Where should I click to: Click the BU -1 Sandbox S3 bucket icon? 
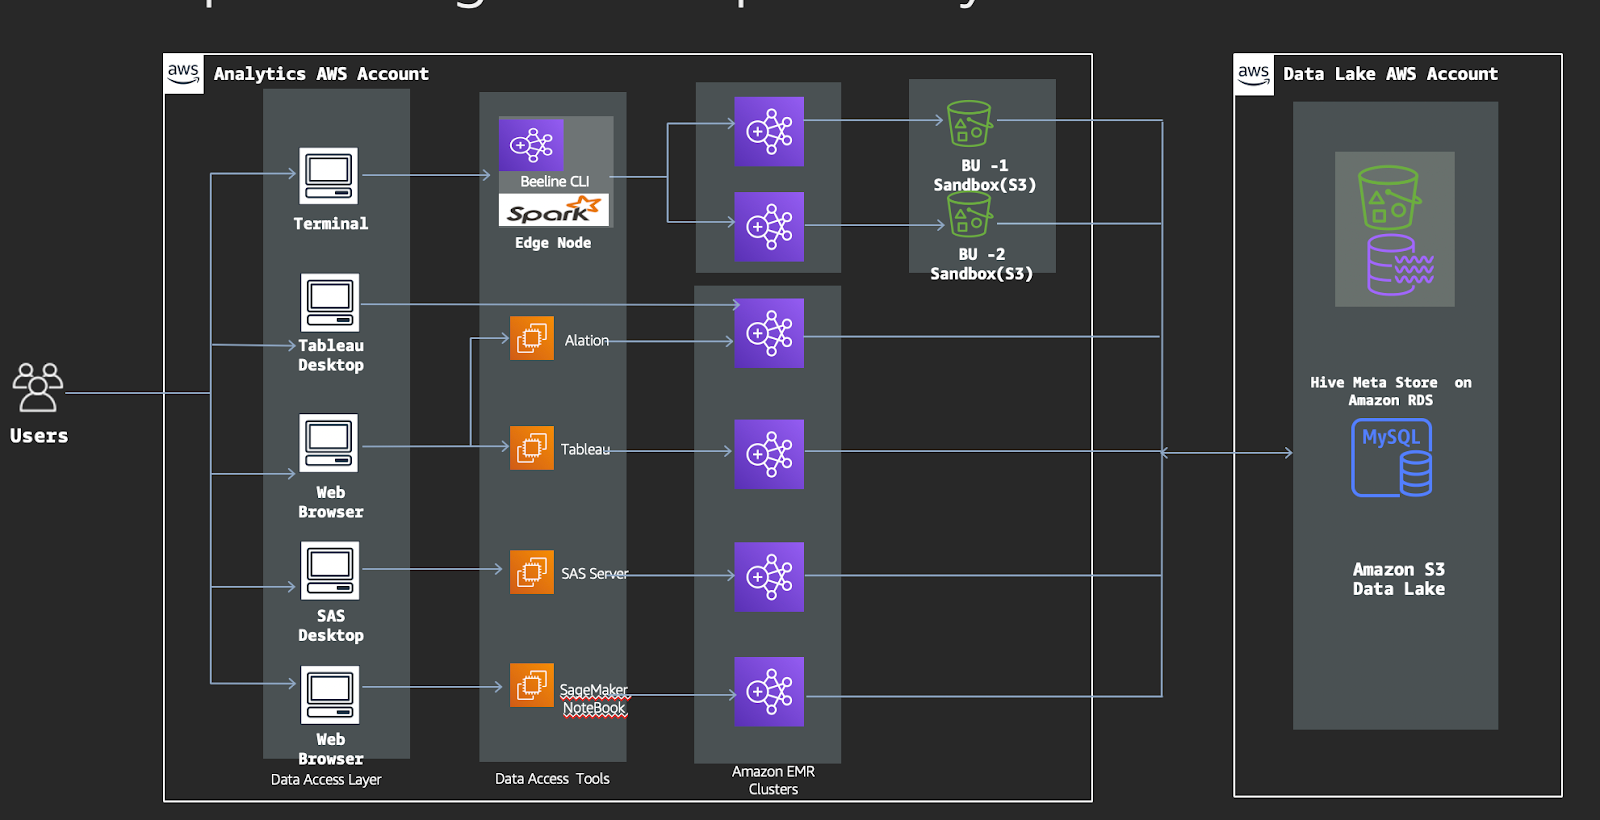[969, 124]
